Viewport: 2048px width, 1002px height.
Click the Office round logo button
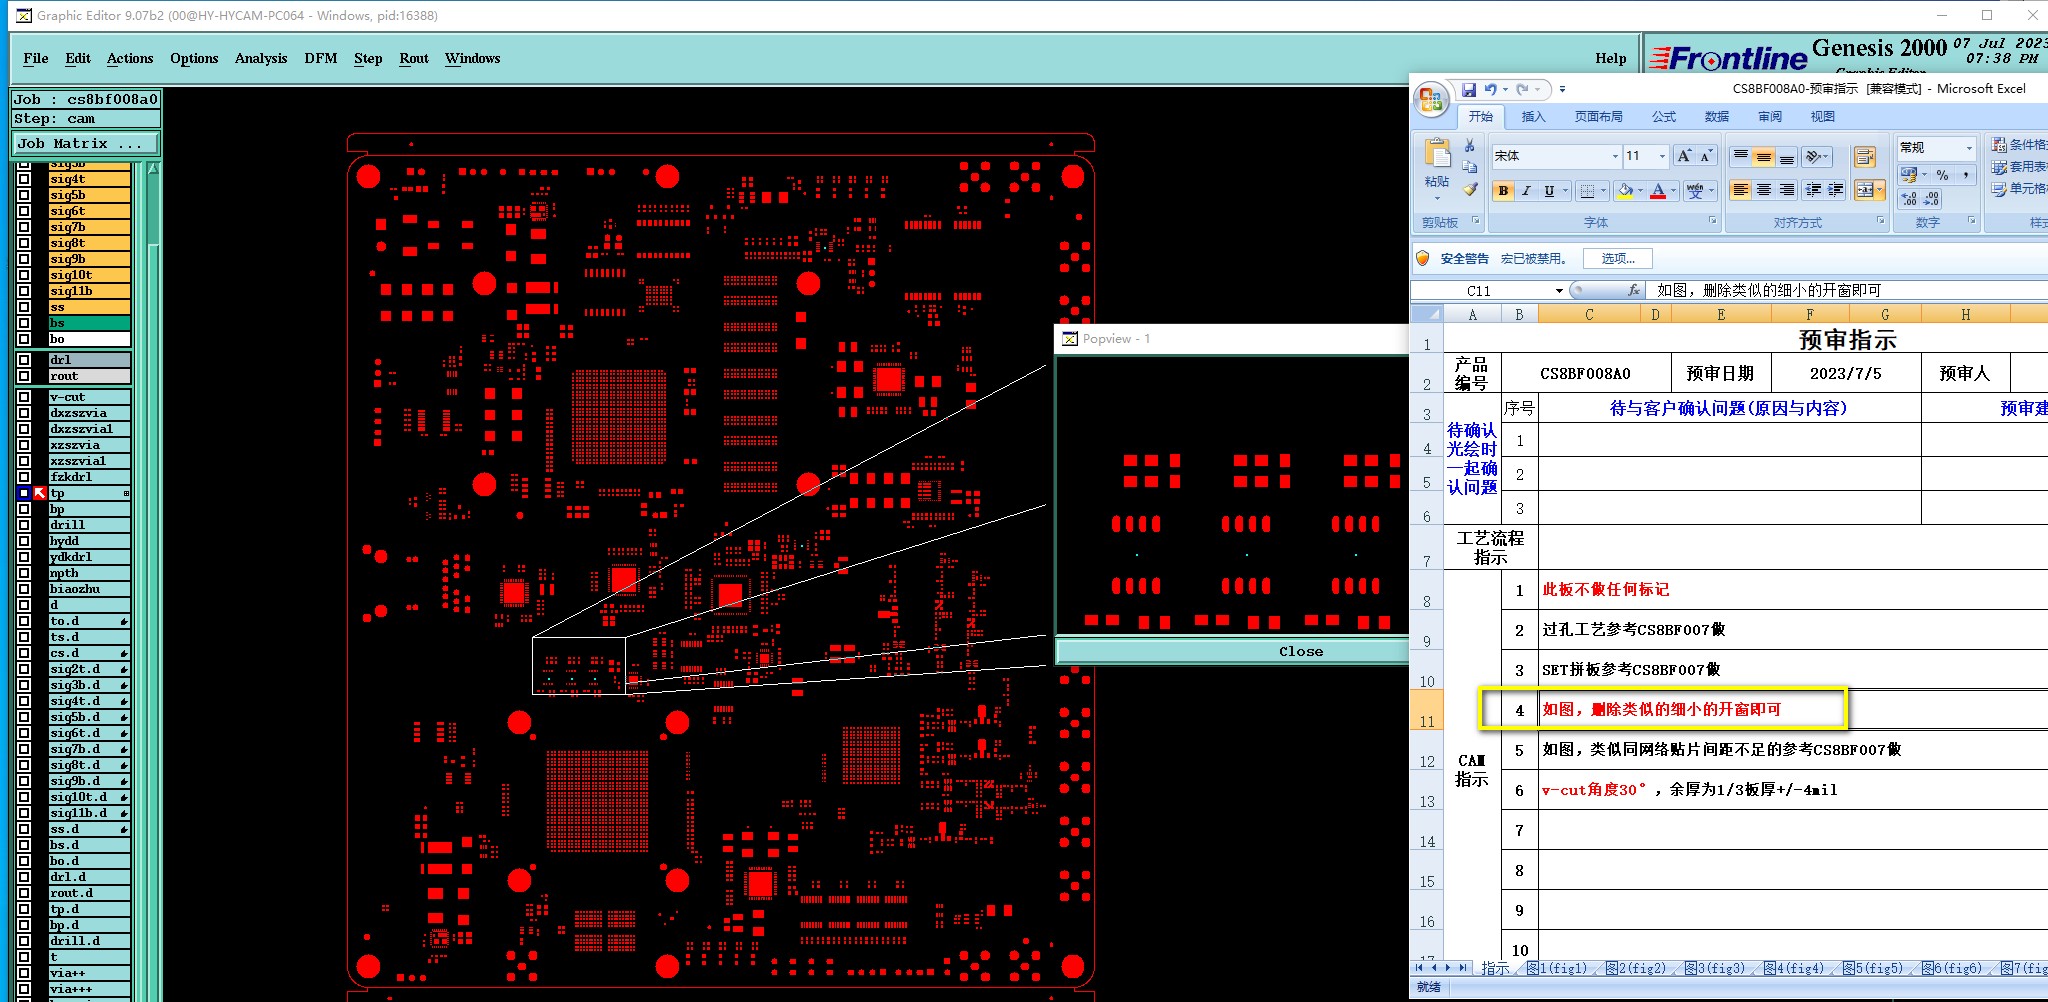[1431, 99]
